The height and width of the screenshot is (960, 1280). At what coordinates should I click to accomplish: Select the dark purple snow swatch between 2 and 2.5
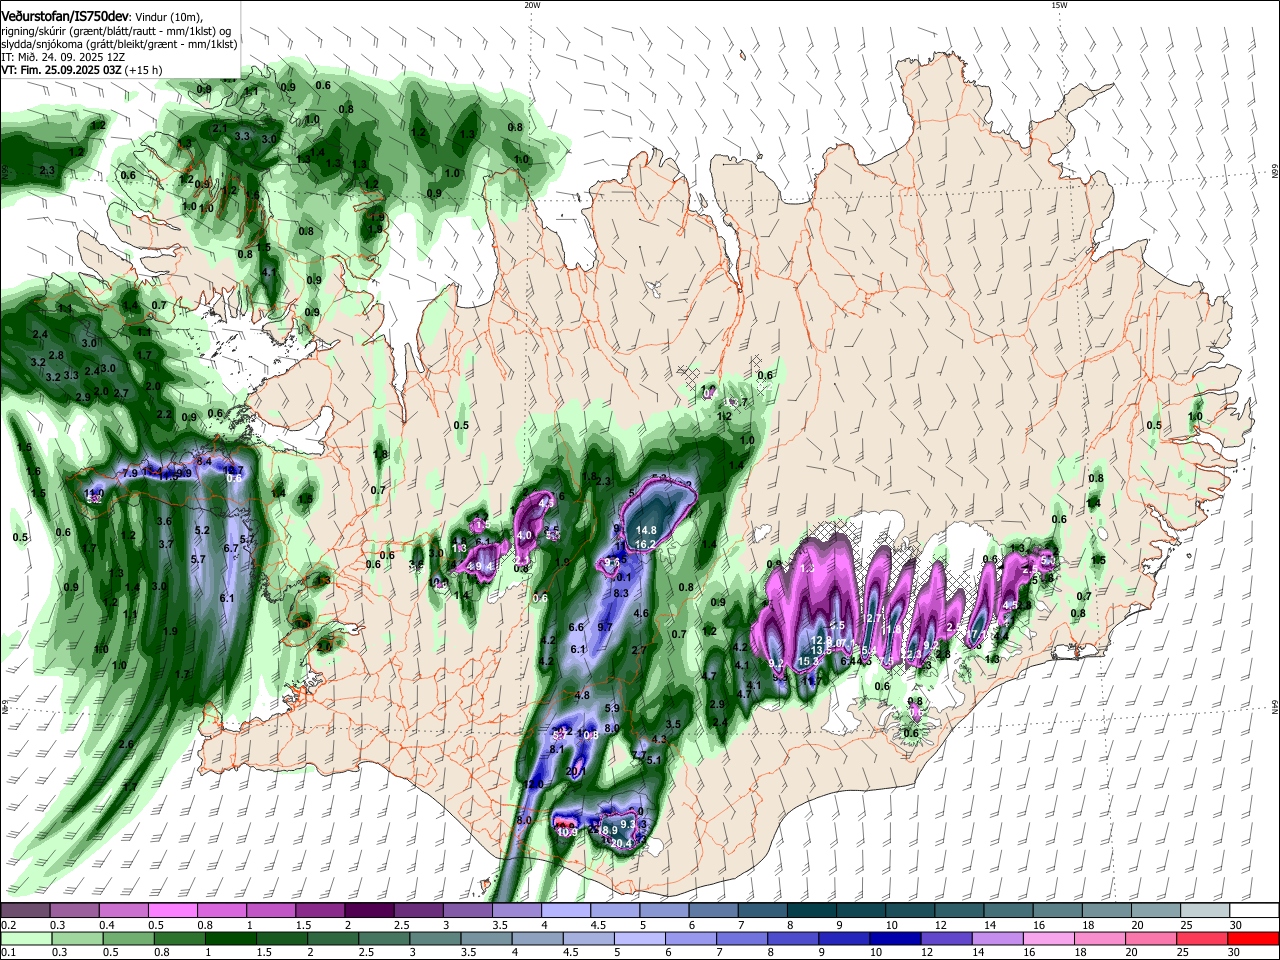(369, 910)
